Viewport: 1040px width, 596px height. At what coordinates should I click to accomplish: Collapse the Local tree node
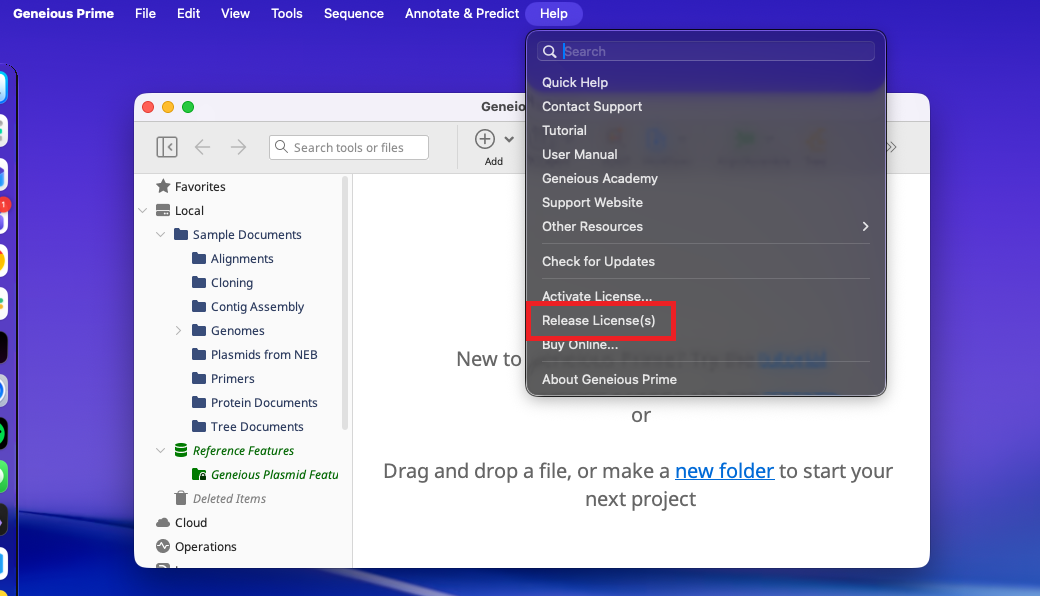tap(143, 210)
